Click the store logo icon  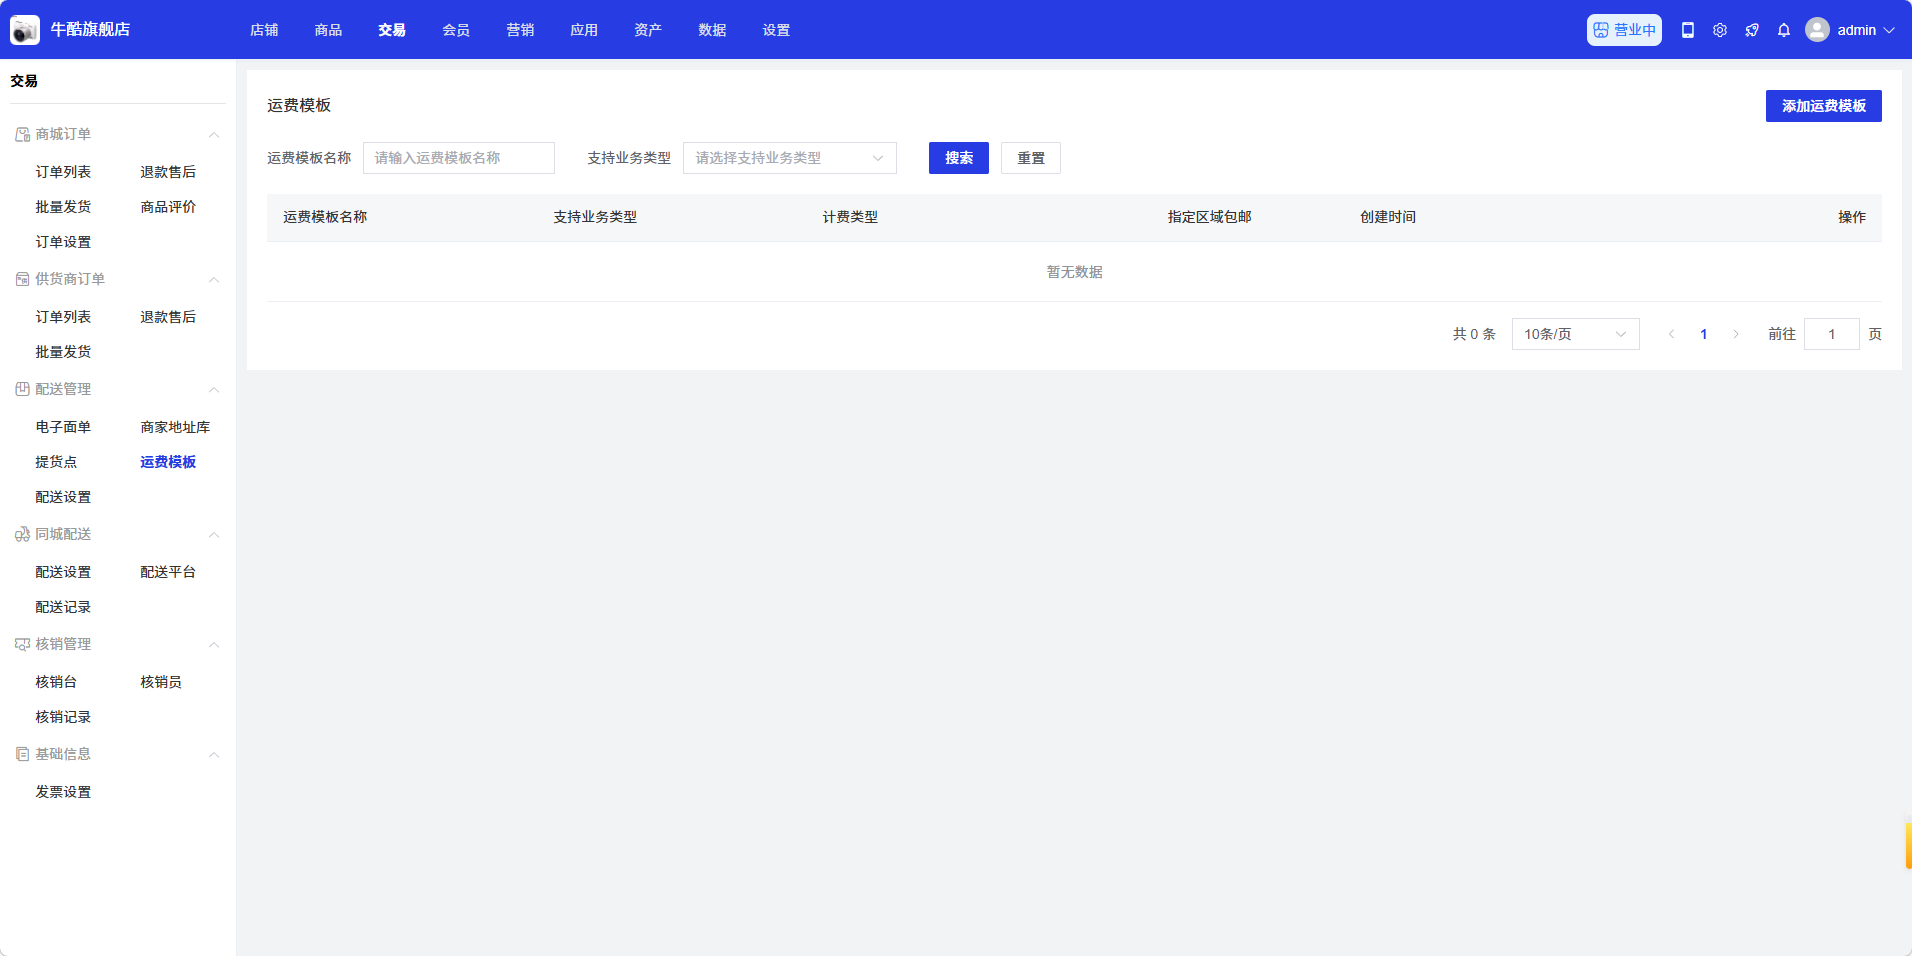point(25,30)
